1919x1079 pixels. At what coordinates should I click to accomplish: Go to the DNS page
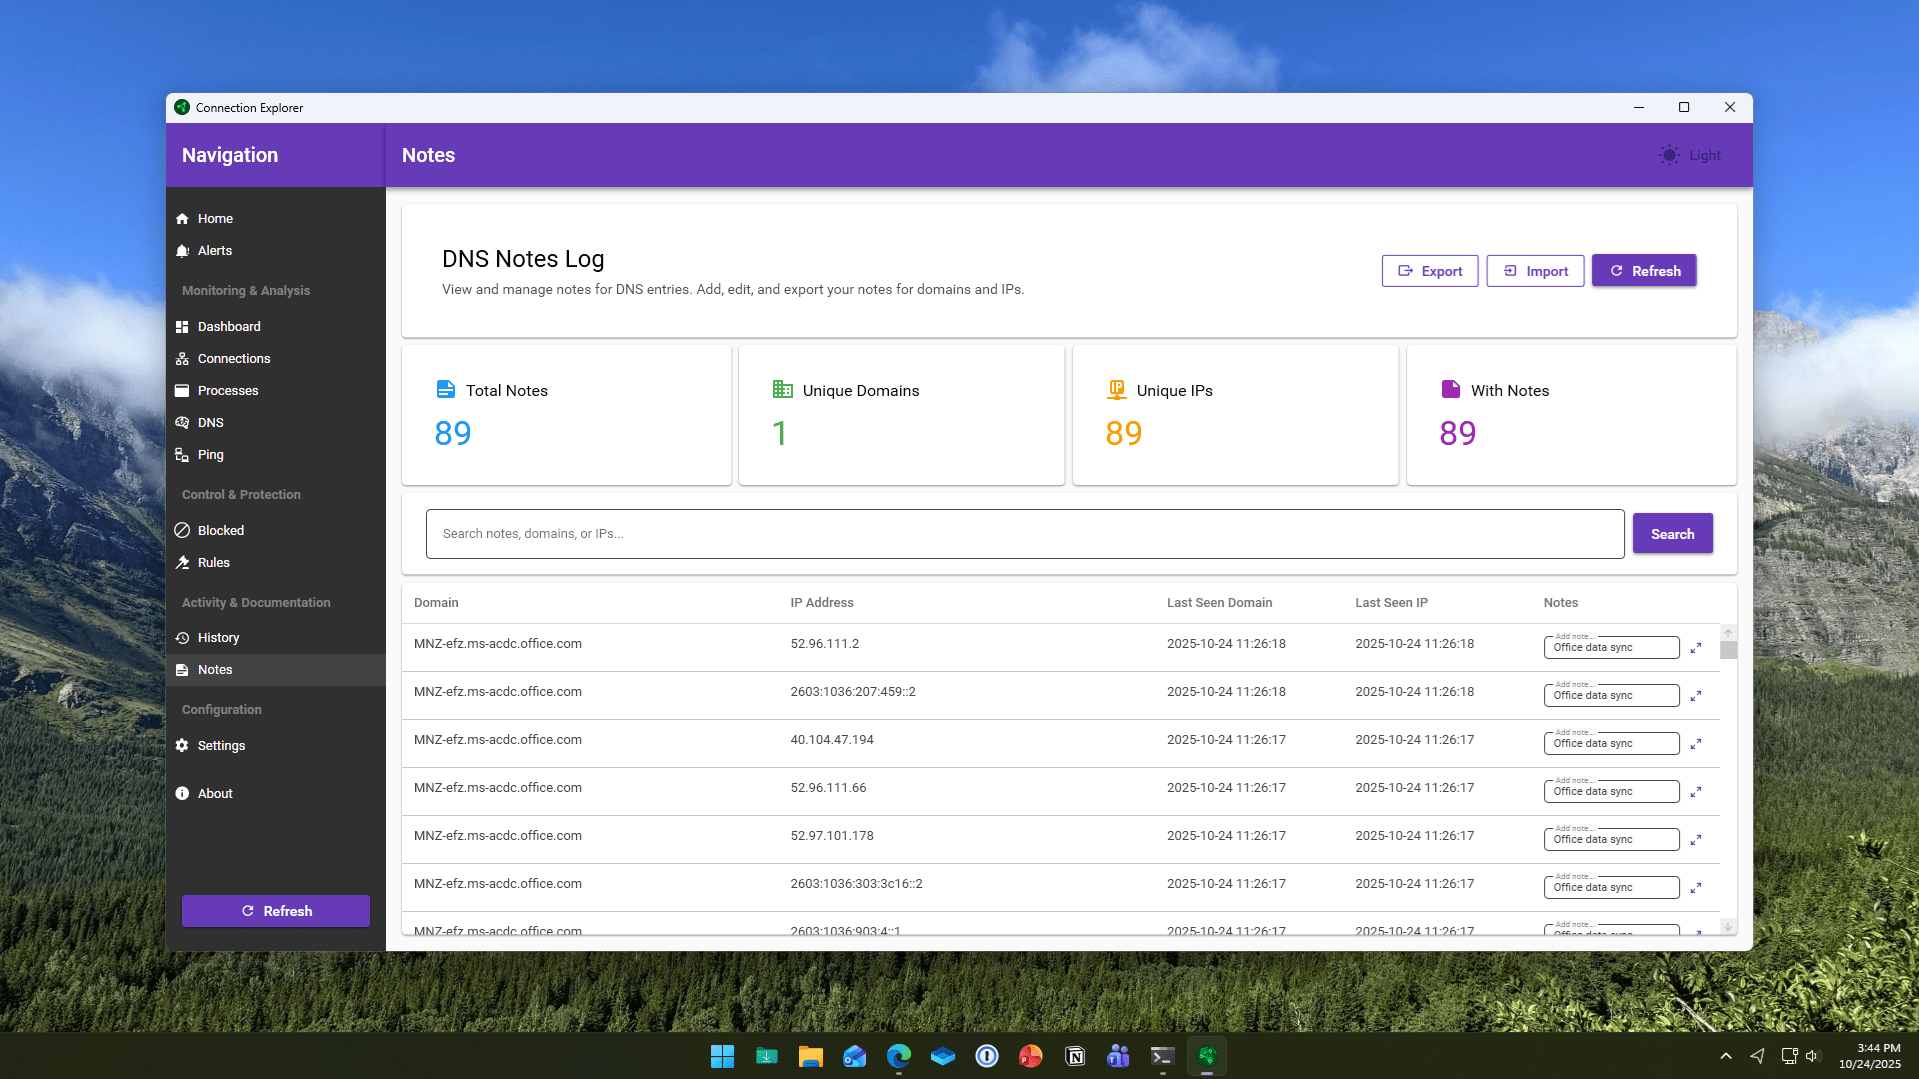[210, 423]
